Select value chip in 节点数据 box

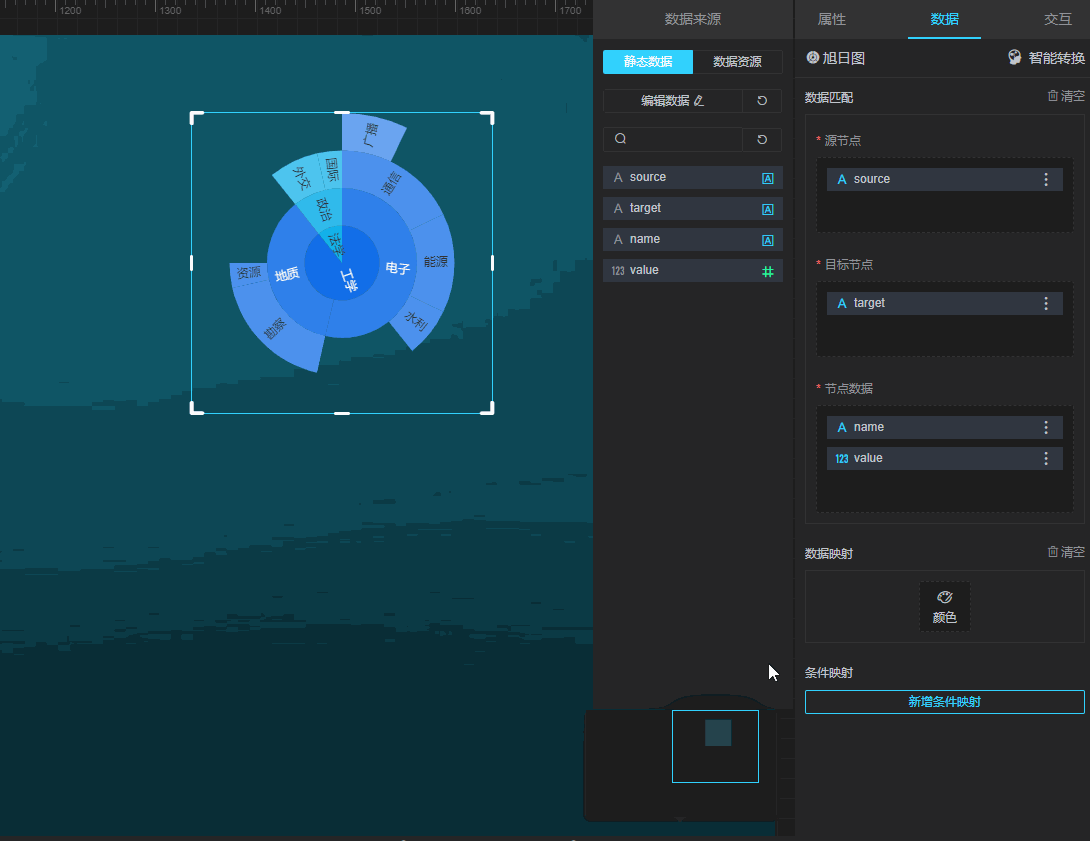[x=944, y=458]
